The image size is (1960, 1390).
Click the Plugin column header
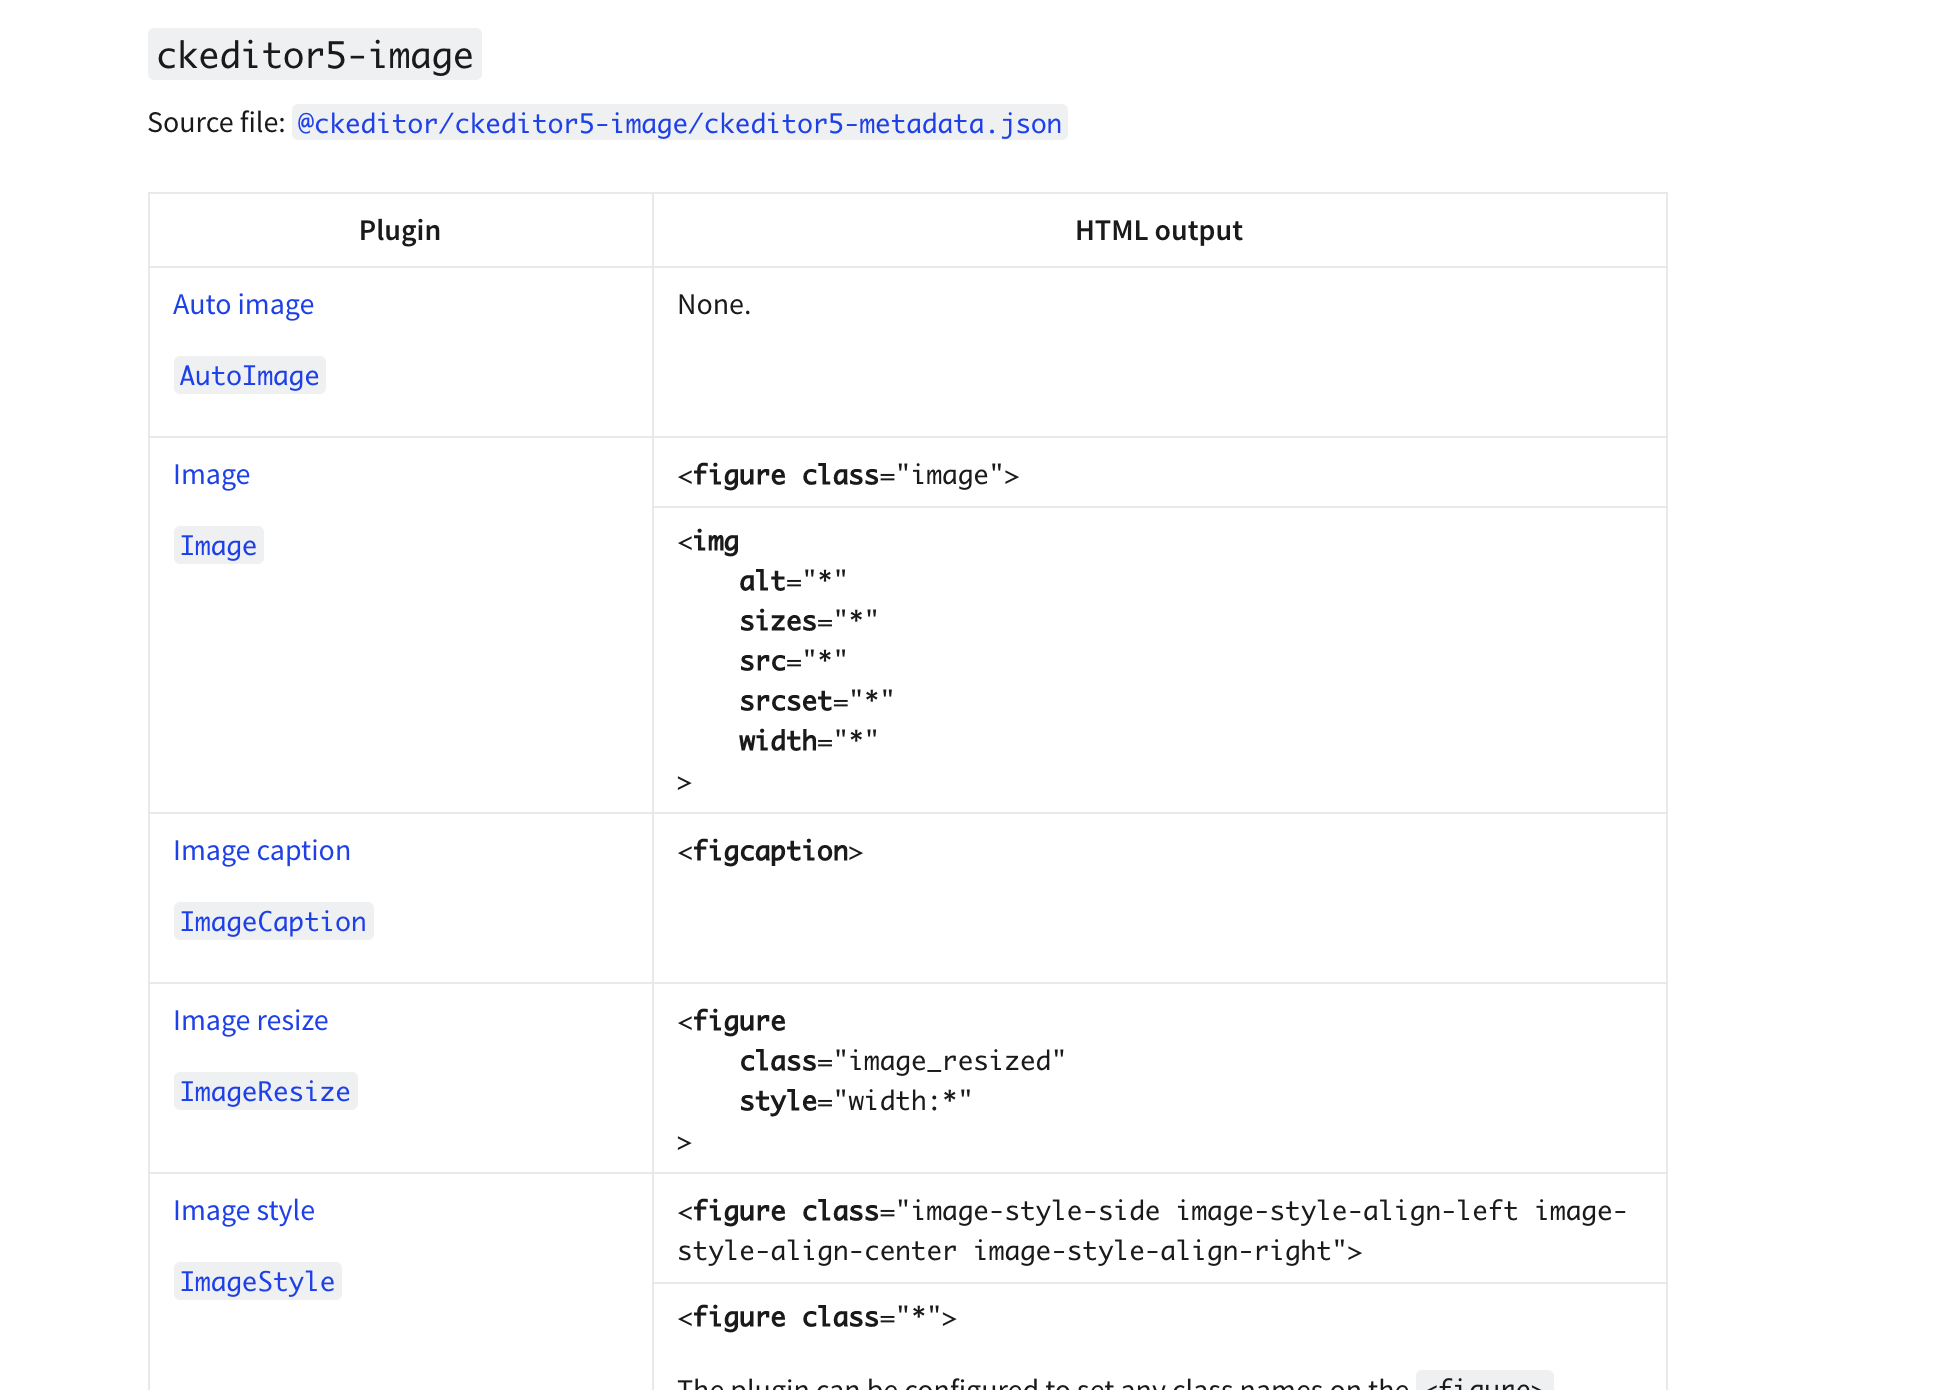pos(399,229)
